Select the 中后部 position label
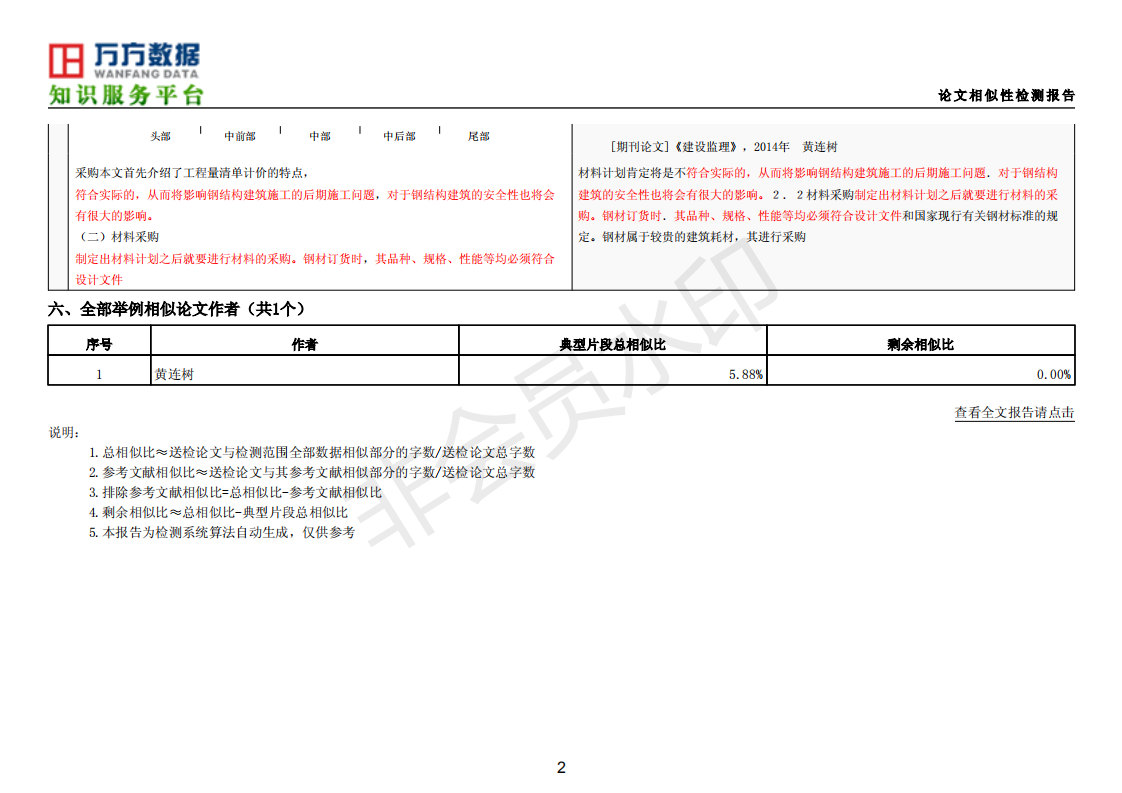1122x793 pixels. coord(399,136)
